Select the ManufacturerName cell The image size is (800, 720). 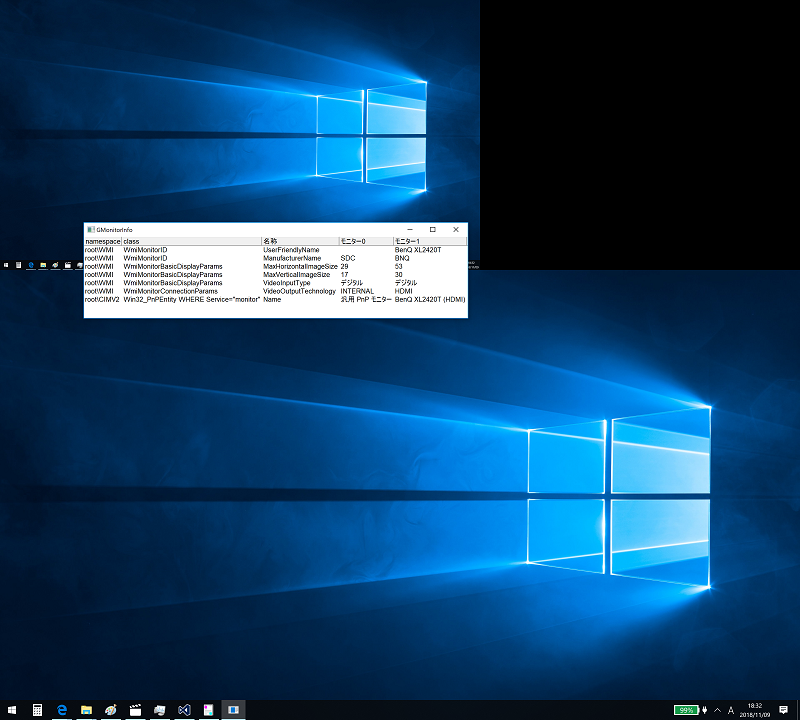pyautogui.click(x=292, y=258)
